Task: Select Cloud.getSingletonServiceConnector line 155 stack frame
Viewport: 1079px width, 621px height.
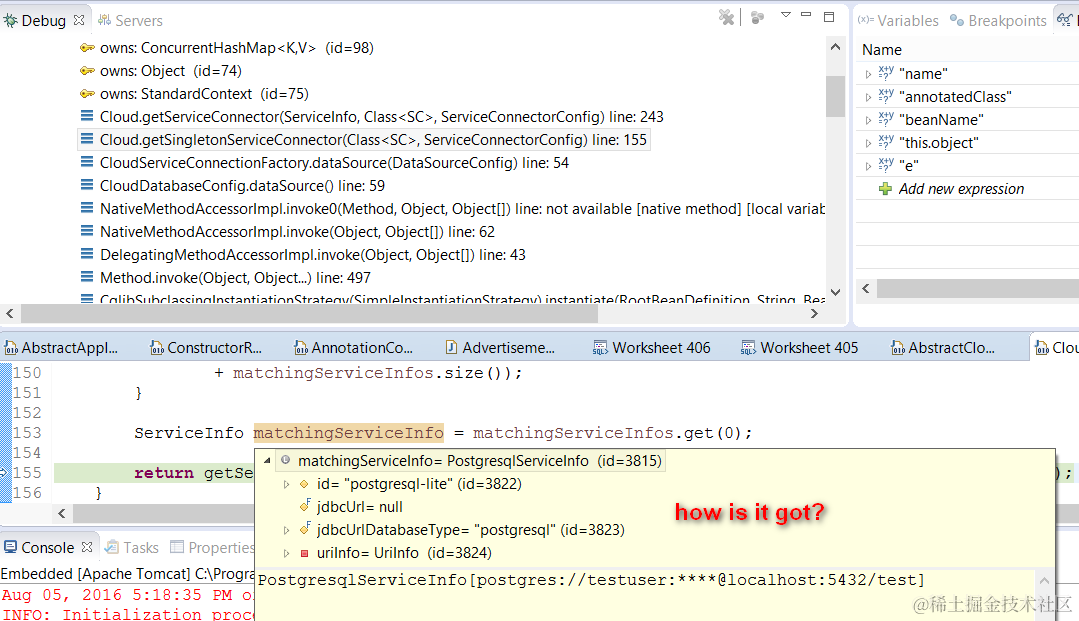Action: coord(373,140)
